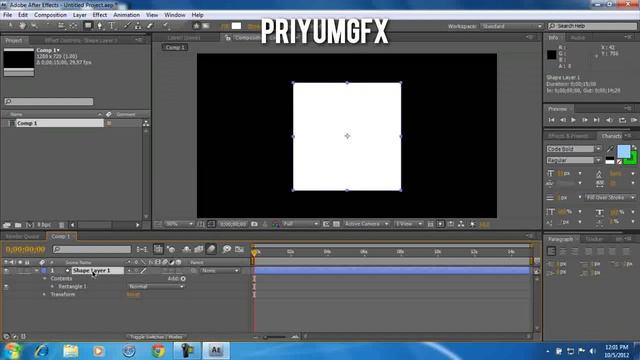The image size is (640, 360).
Task: Open the Graph Editor icon
Action: 239,249
